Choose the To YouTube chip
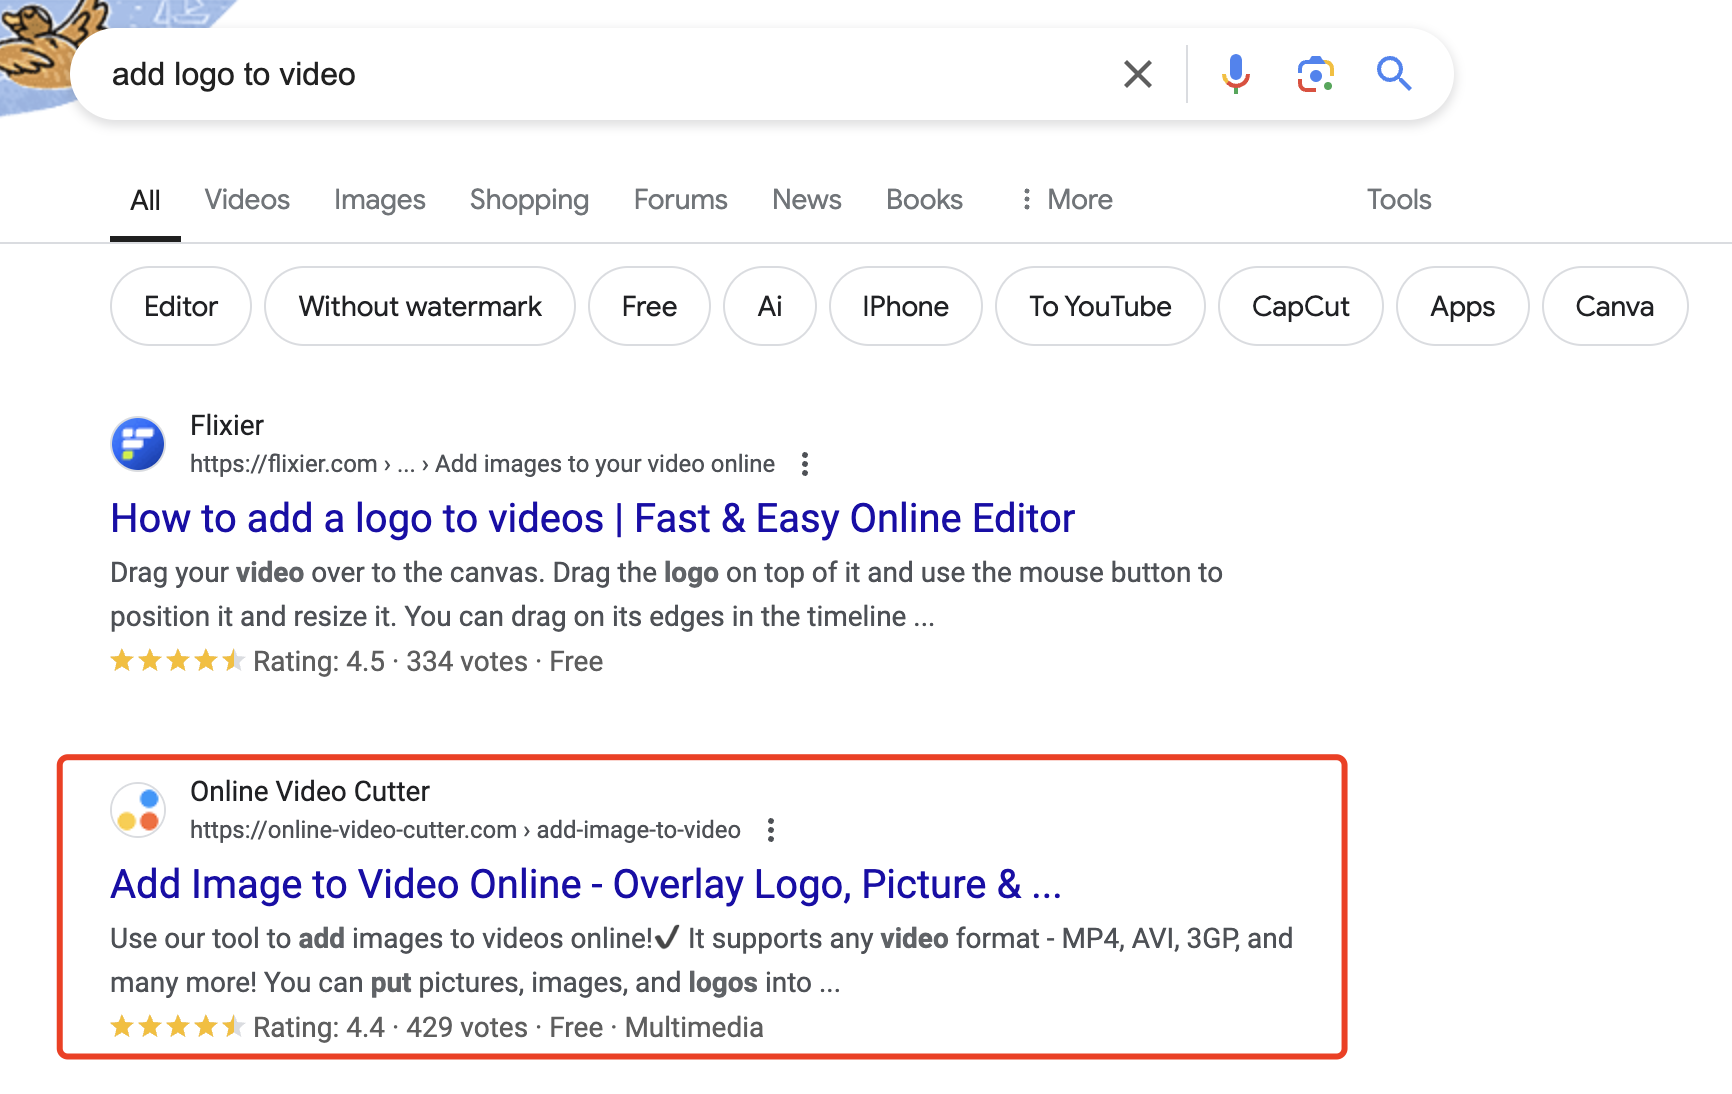This screenshot has height=1094, width=1732. pos(1100,306)
